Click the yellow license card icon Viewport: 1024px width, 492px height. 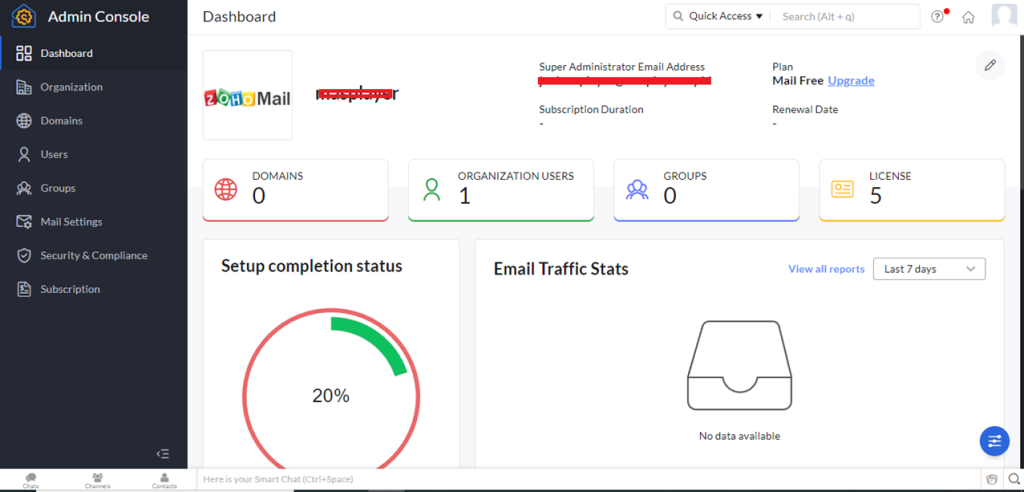tap(842, 189)
